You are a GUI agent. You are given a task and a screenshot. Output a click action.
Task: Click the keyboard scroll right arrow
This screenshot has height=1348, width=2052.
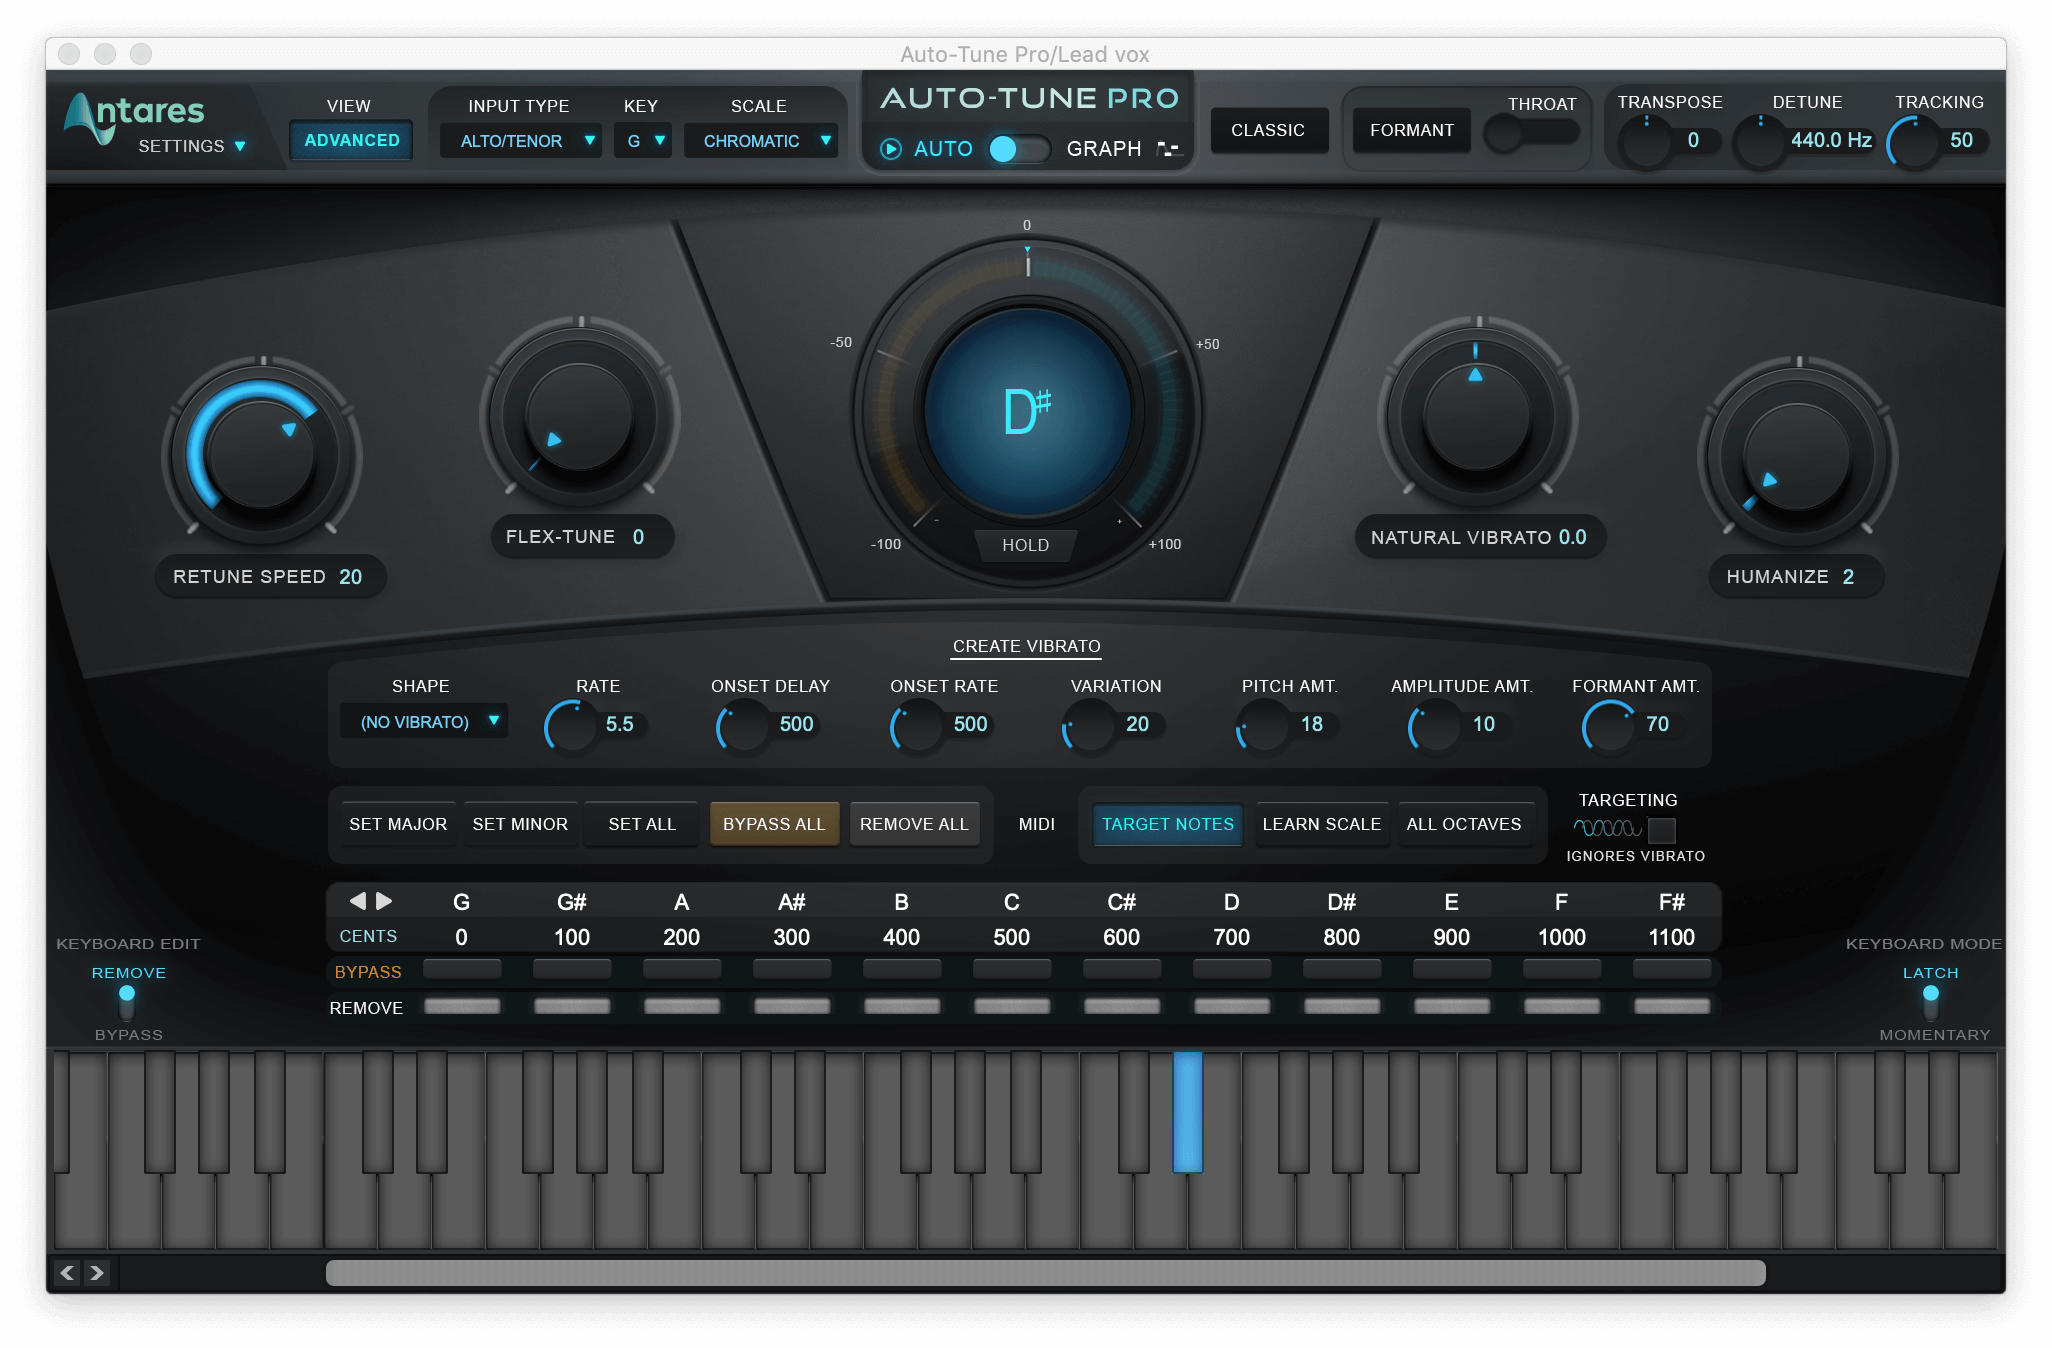[x=97, y=1273]
